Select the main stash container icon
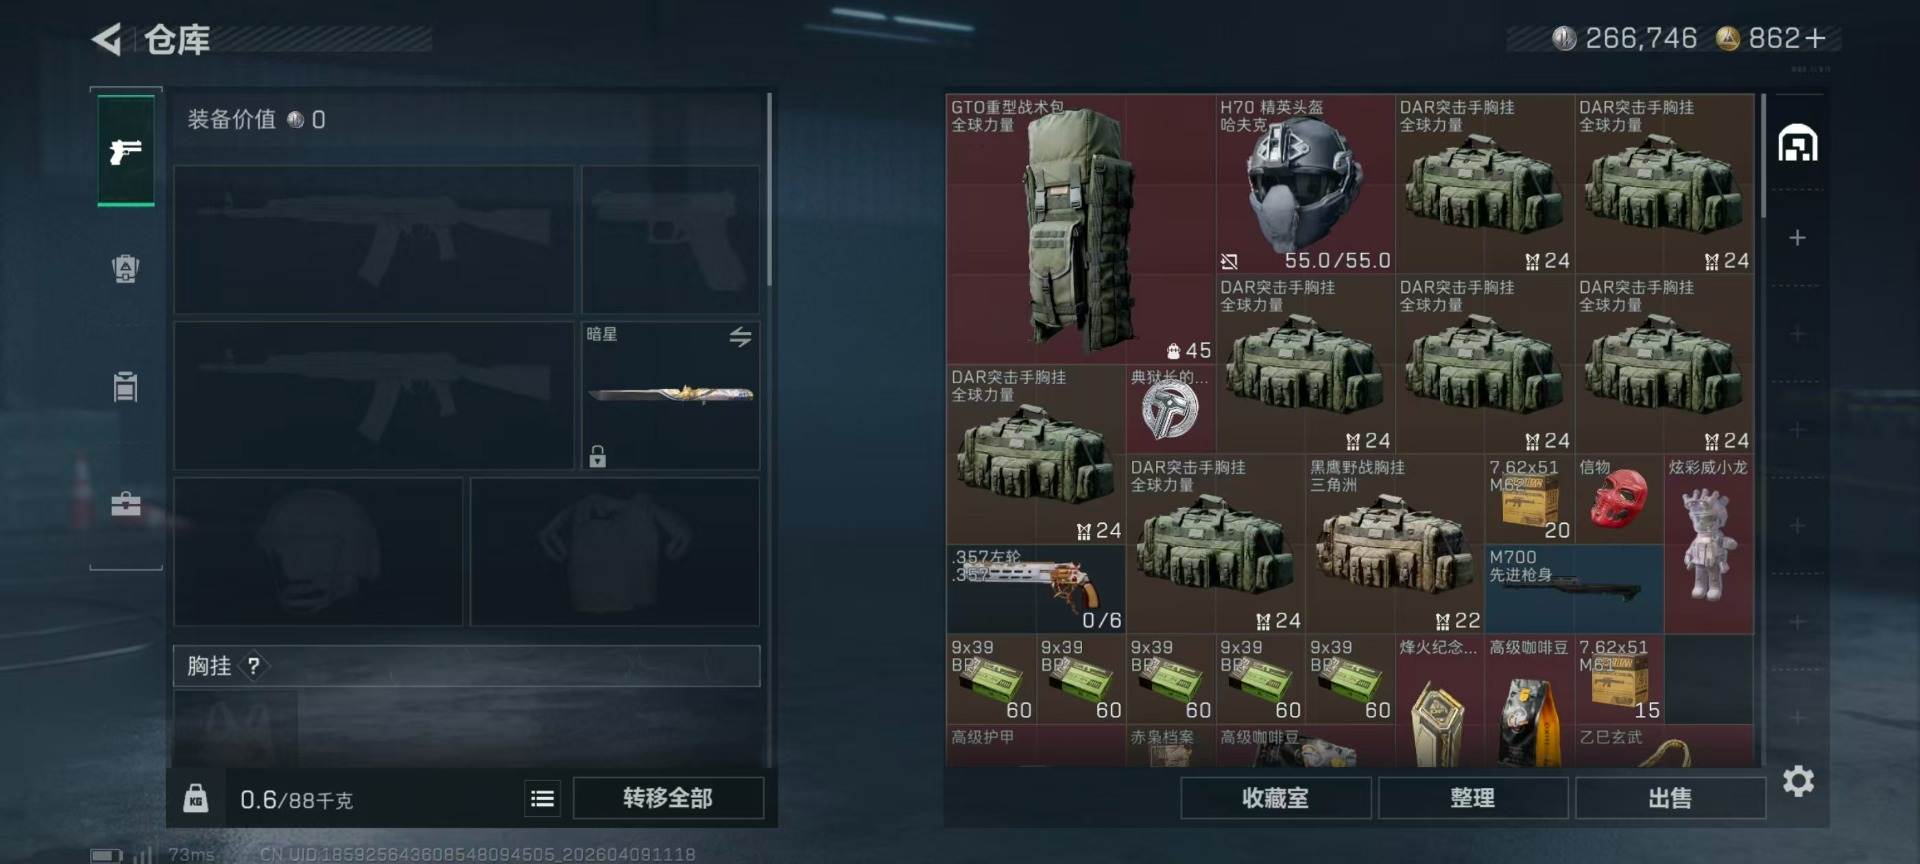This screenshot has width=1920, height=864. pyautogui.click(x=1797, y=144)
